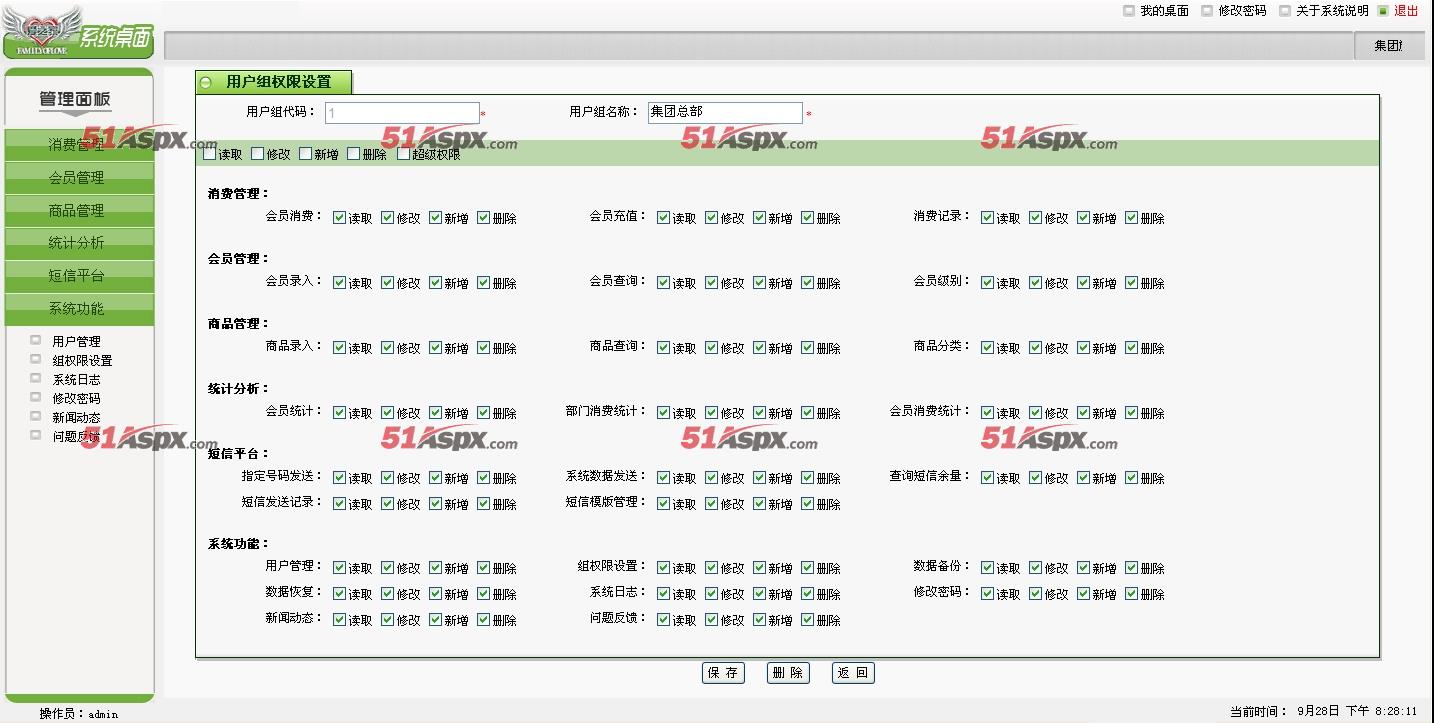1434x723 pixels.
Task: Uncheck 新增 for 短信发送记录
Action: coord(436,503)
